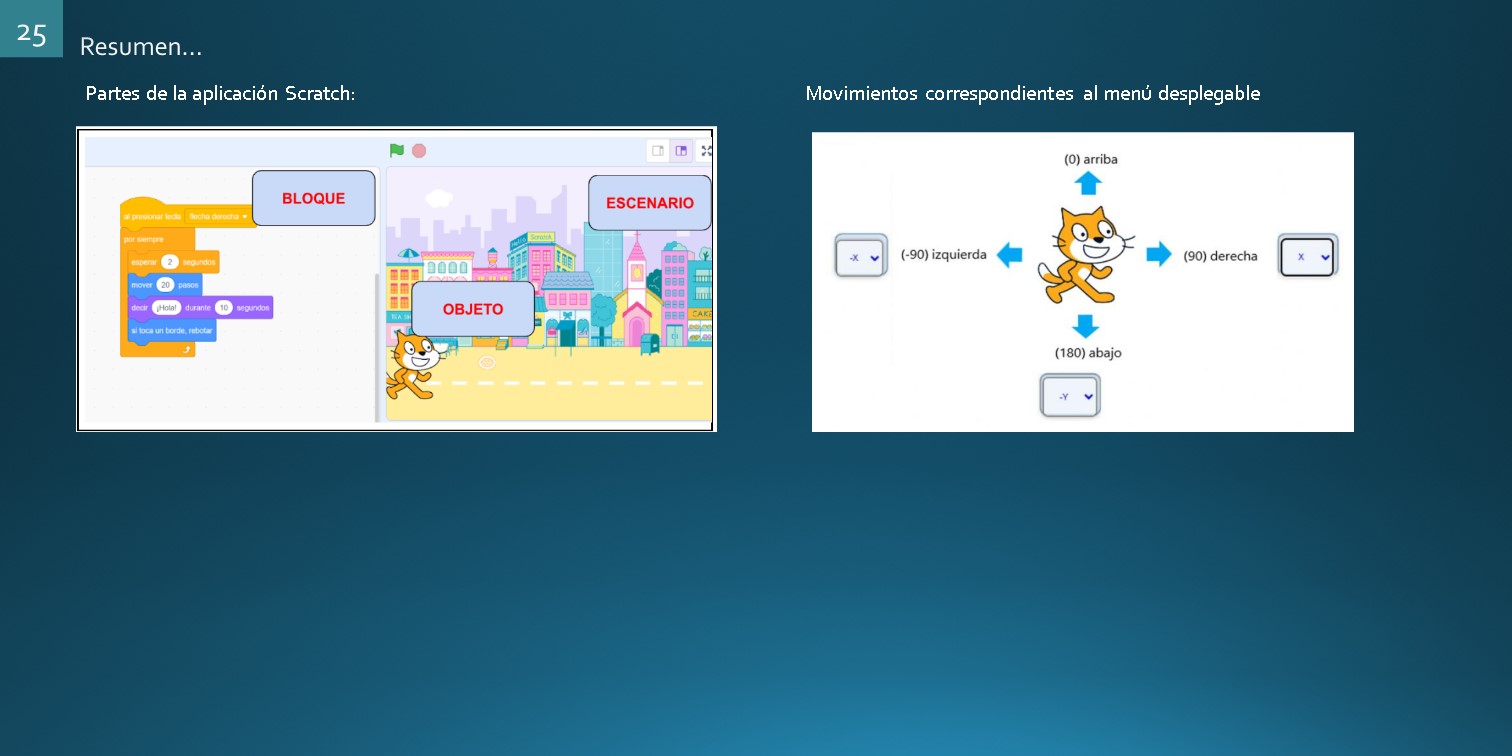The image size is (1512, 756).
Task: Select the large stage layout icon
Action: coord(682,151)
